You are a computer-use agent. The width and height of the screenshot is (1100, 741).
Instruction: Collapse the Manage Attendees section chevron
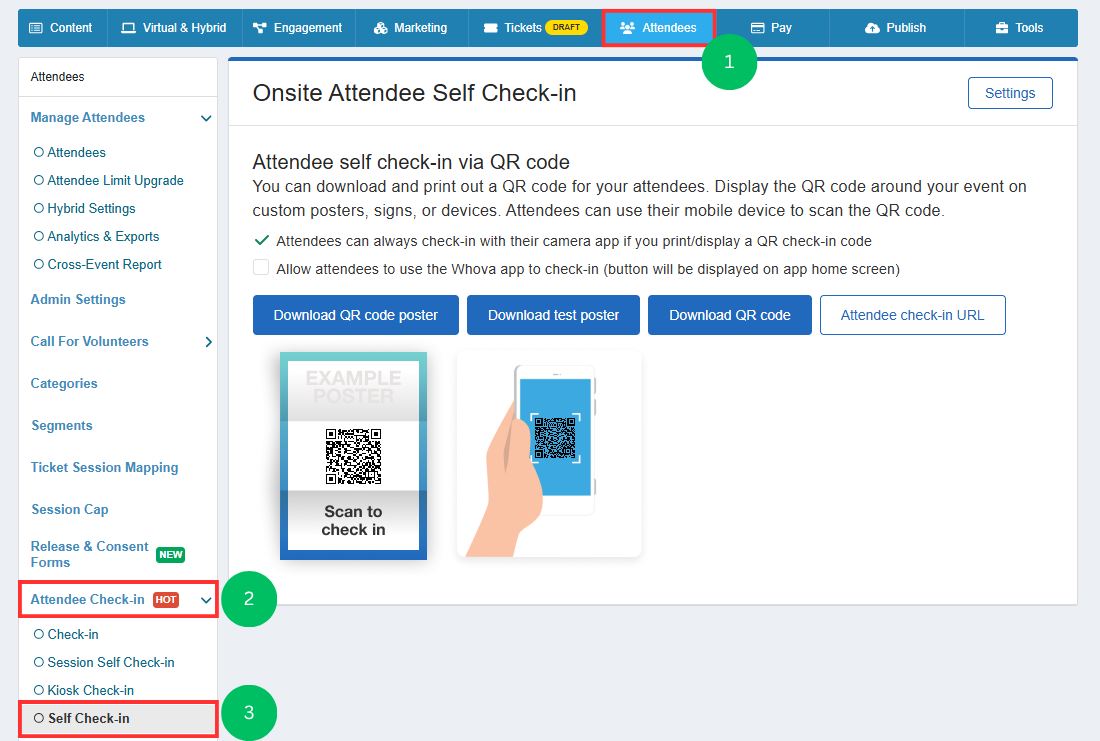206,118
